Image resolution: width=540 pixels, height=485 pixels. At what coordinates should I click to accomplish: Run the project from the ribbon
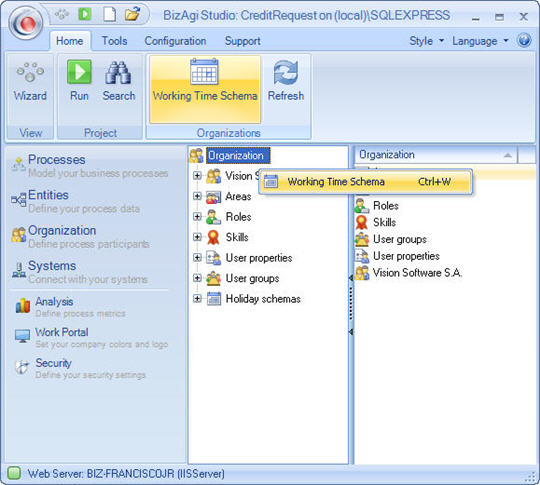79,81
